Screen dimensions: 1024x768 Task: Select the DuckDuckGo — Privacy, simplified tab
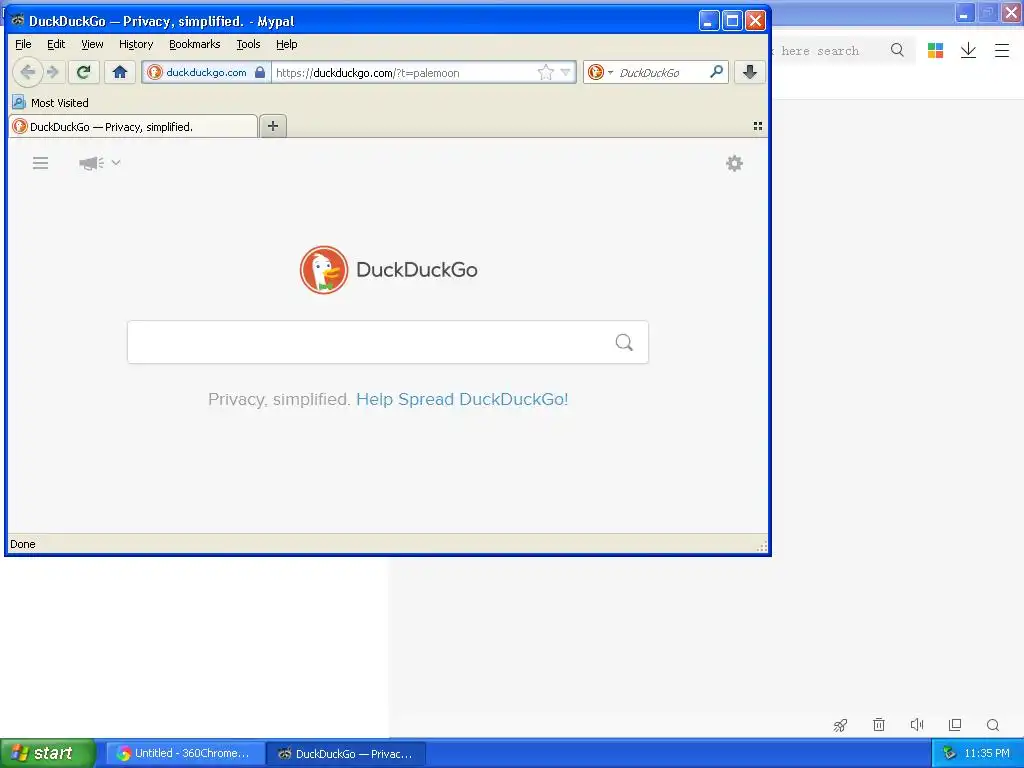133,126
